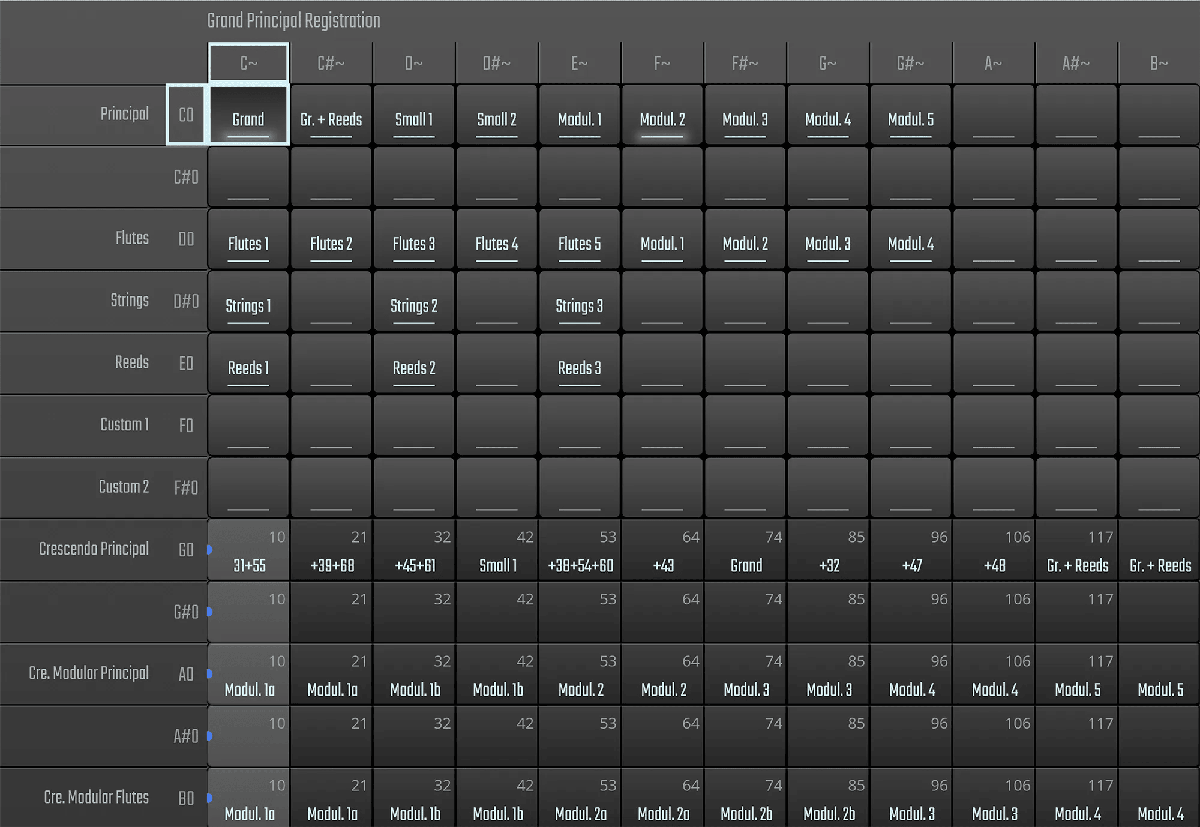Activate Gr. + Reeds in Principal row
The image size is (1200, 827).
tap(331, 116)
